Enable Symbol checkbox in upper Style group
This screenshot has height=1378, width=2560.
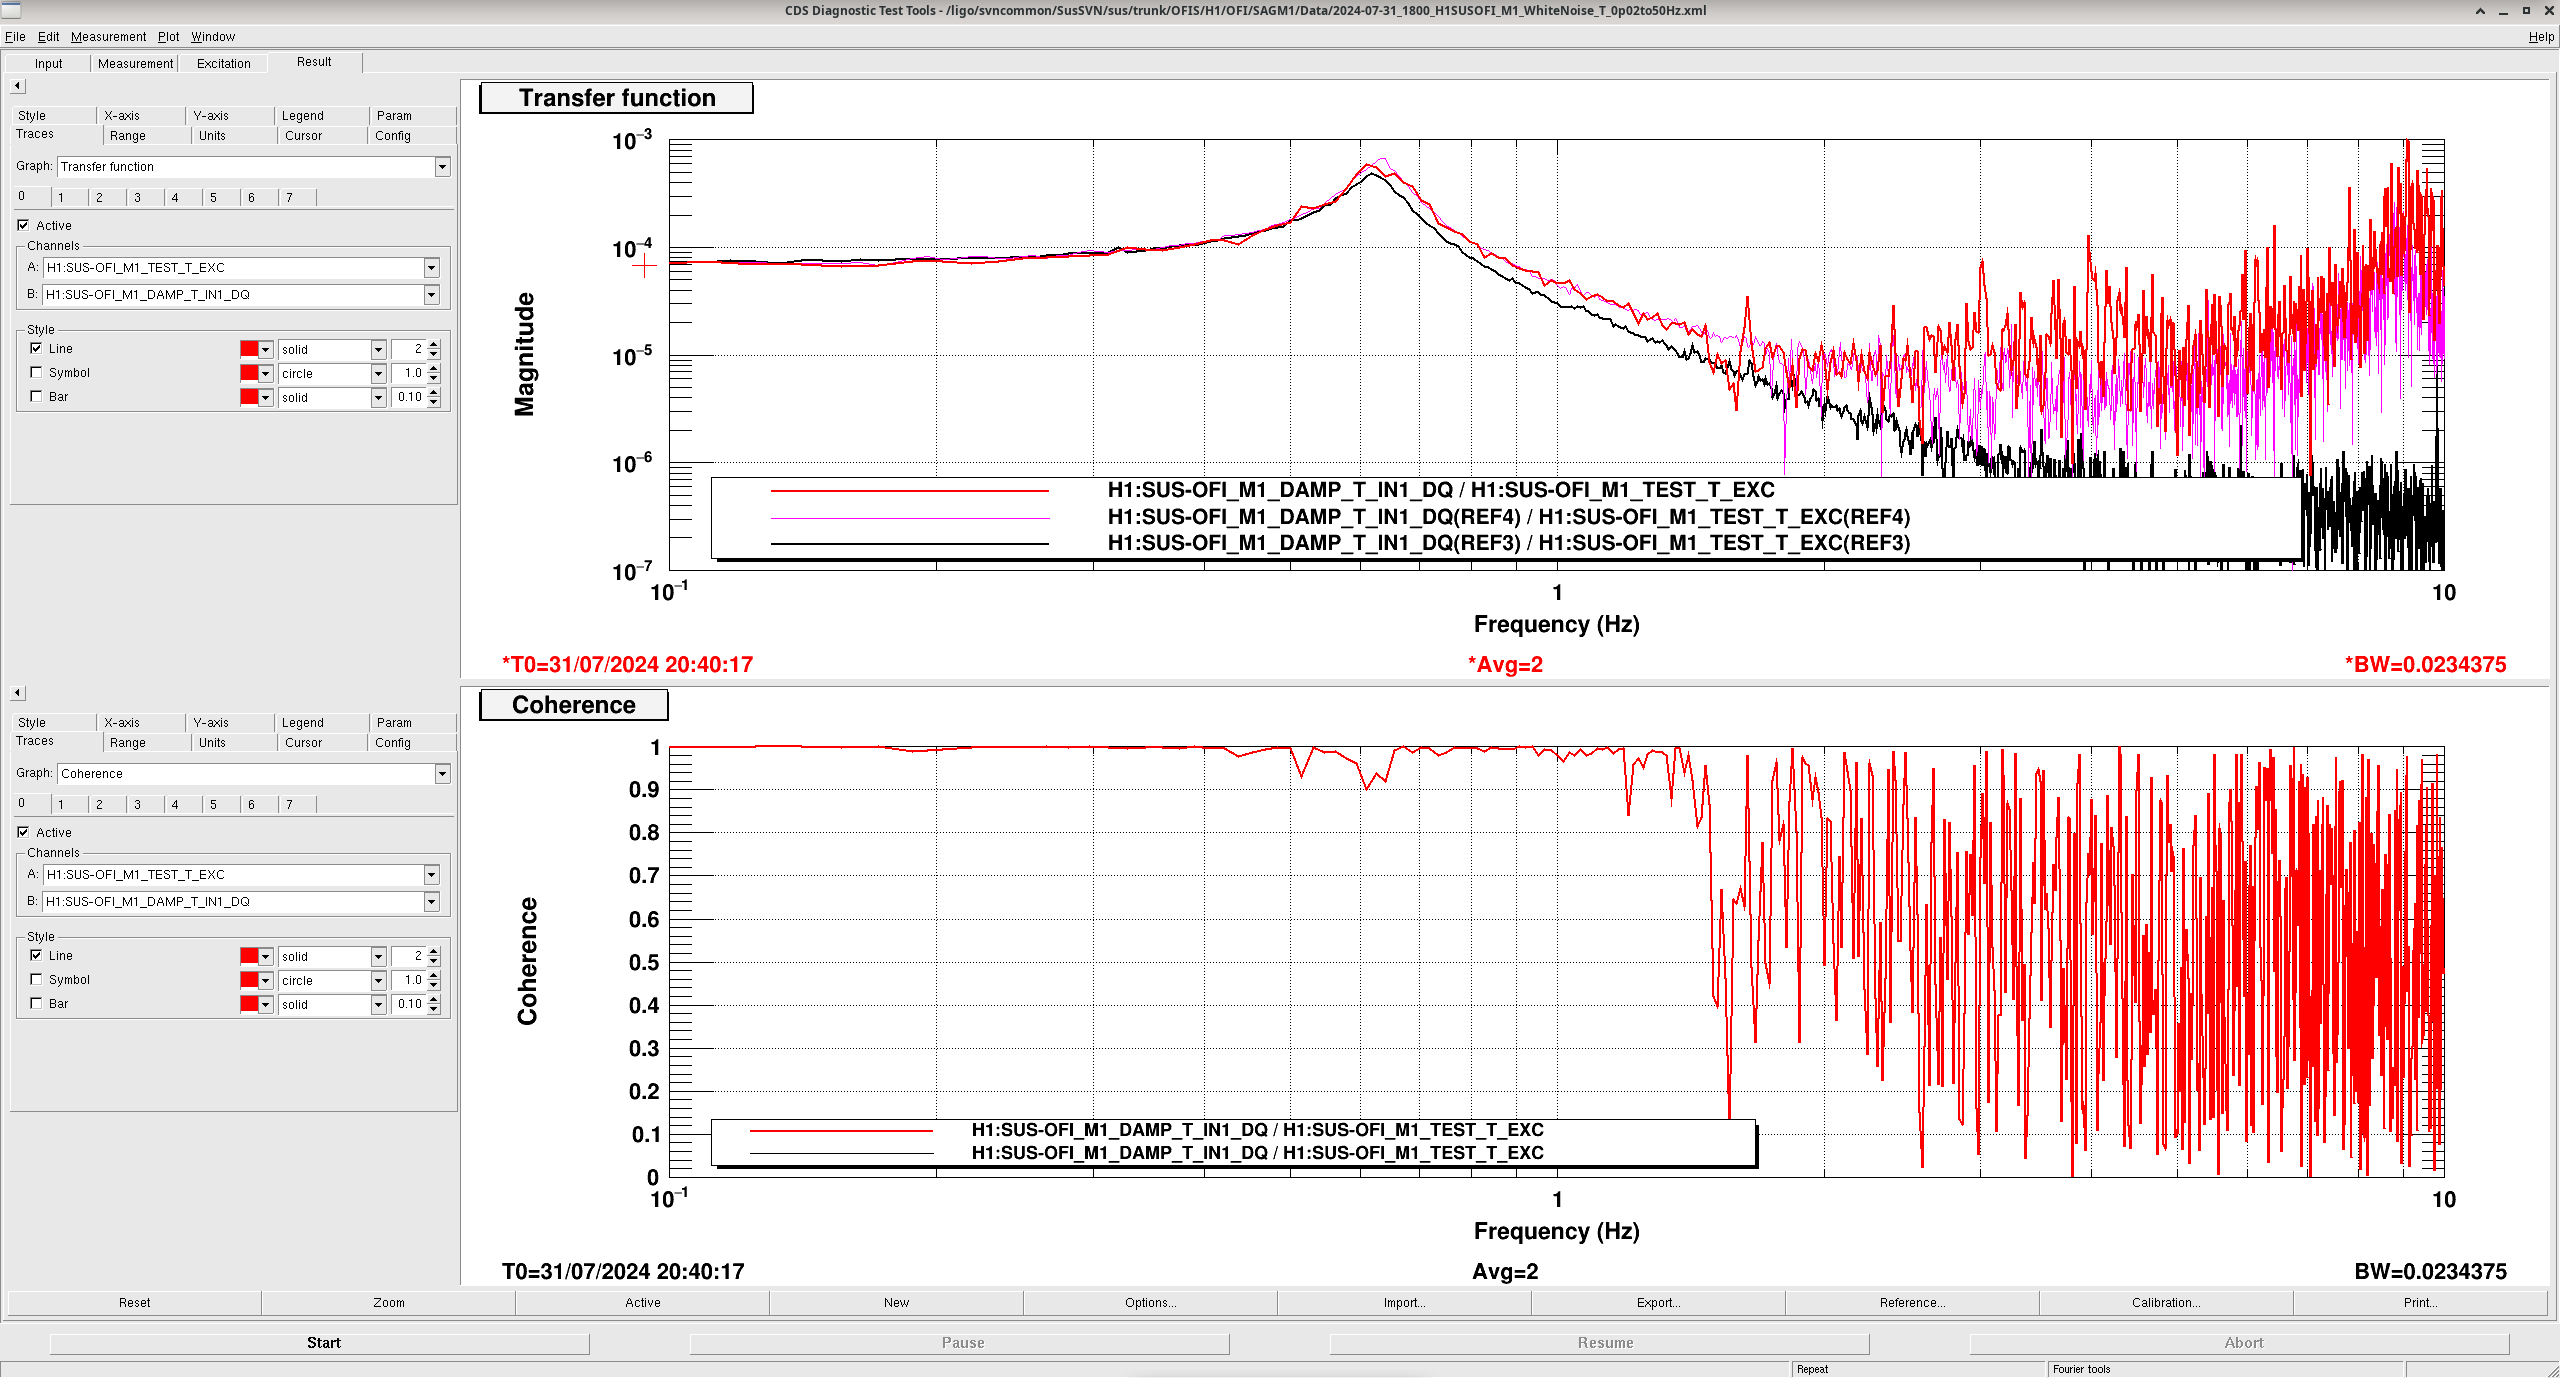pyautogui.click(x=36, y=372)
